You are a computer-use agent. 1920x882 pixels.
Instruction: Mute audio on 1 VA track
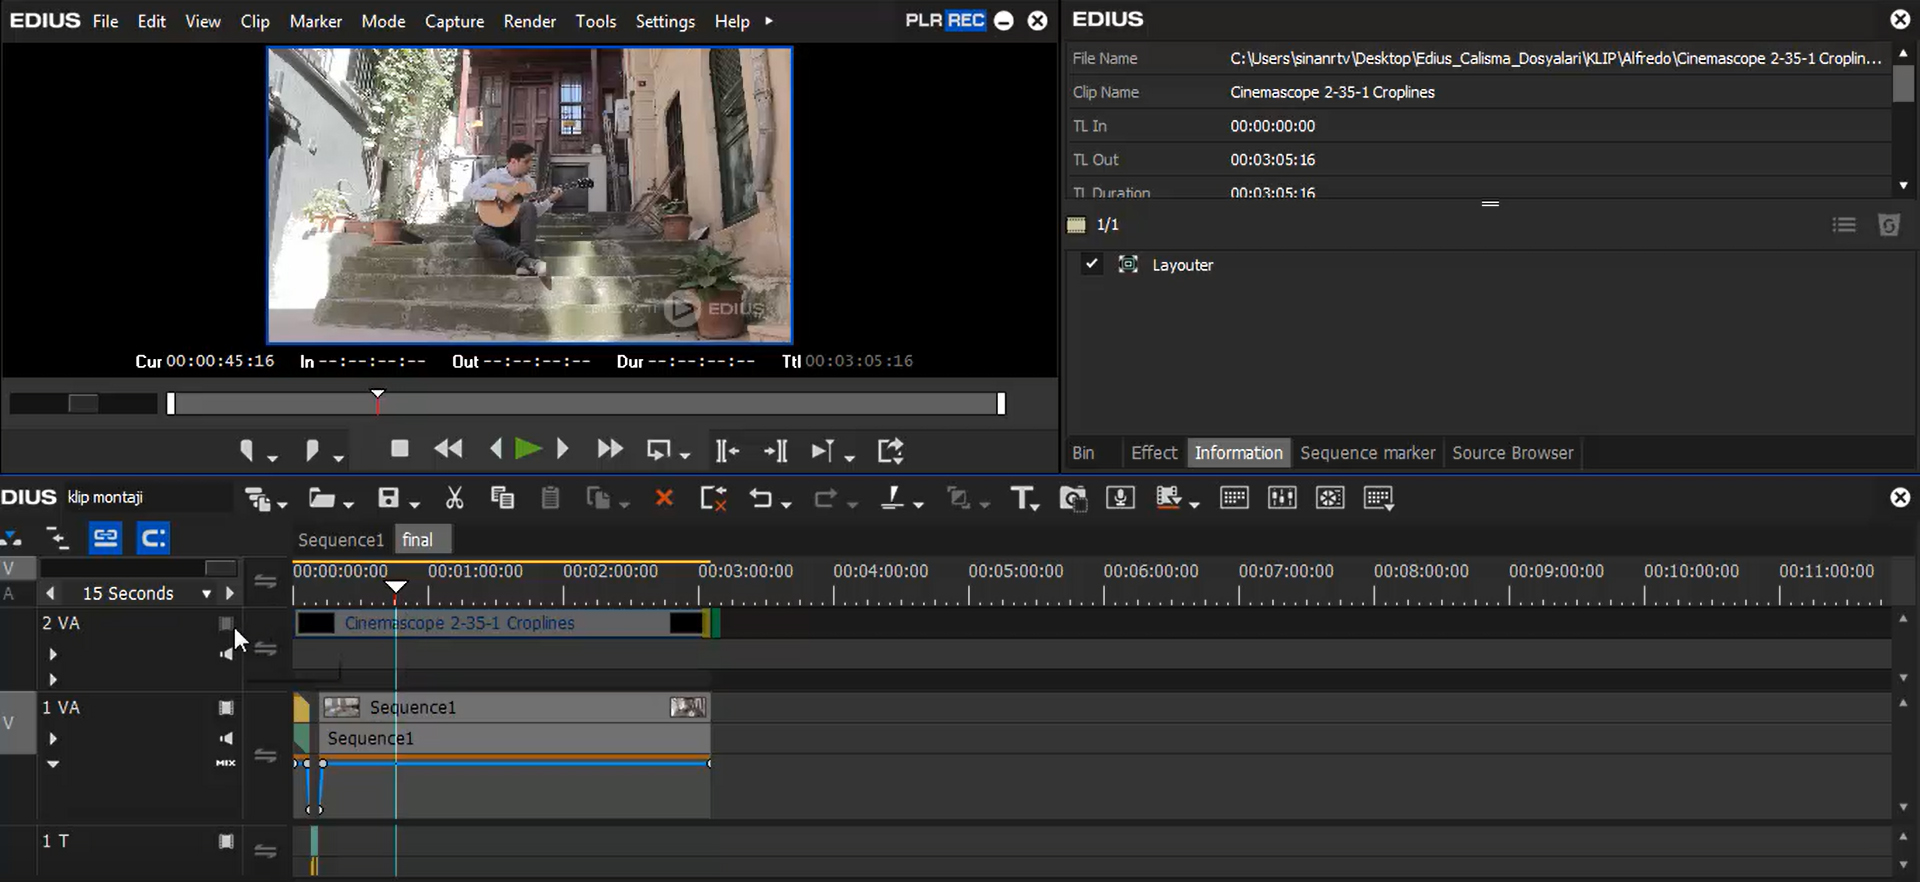coord(226,738)
